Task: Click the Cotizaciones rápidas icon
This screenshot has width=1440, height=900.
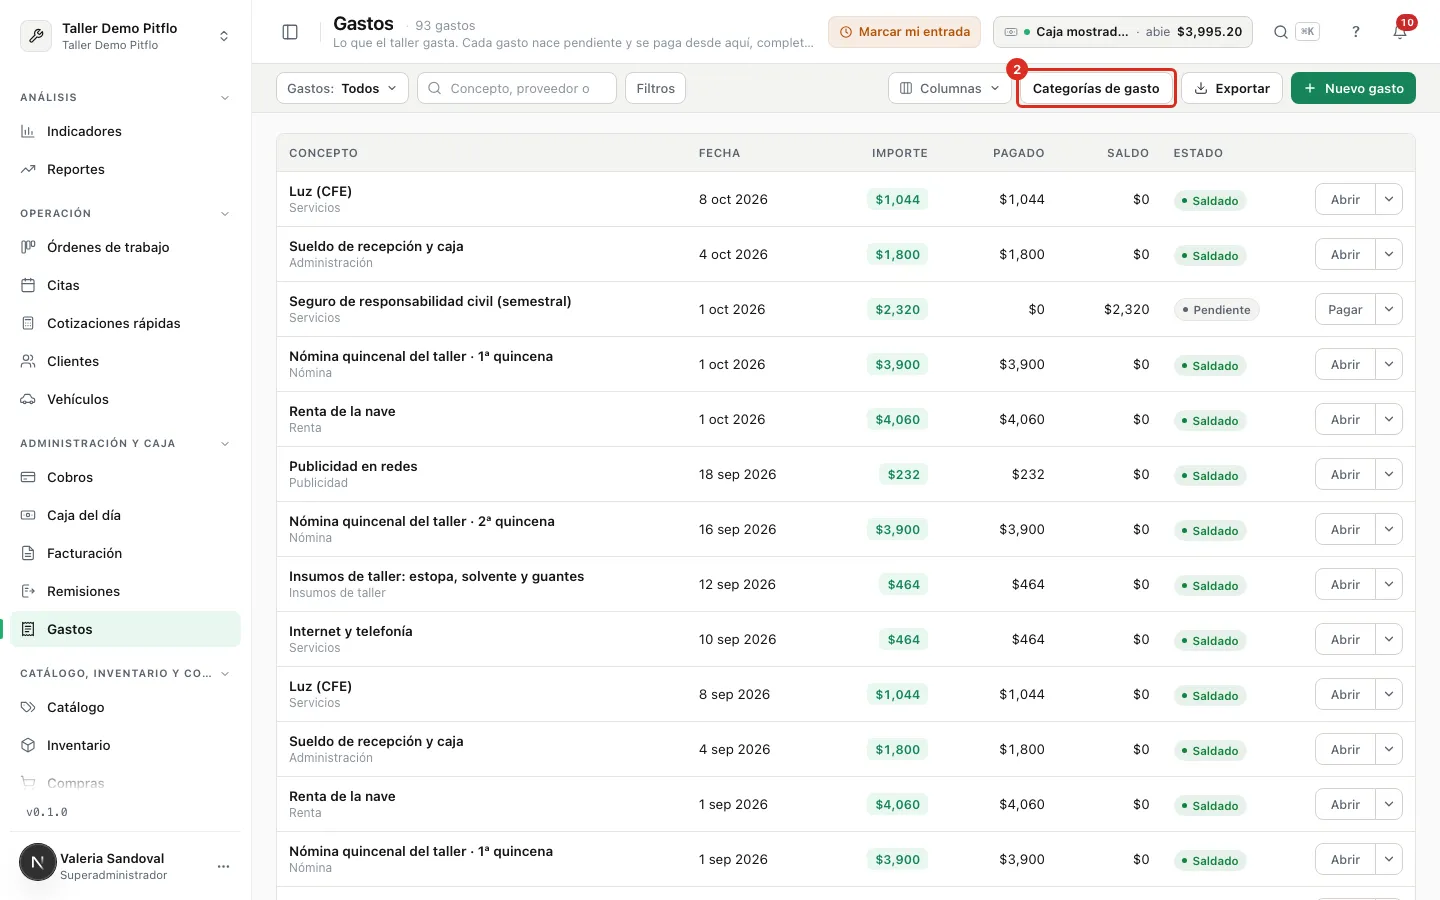Action: pyautogui.click(x=28, y=323)
